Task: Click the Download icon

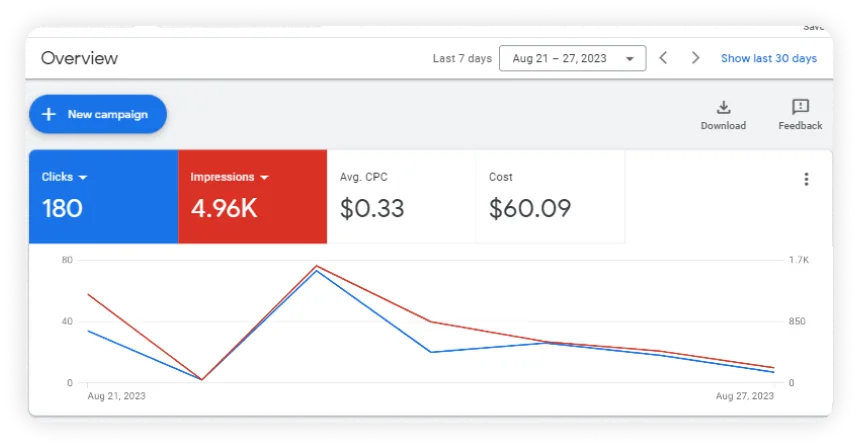Action: (x=723, y=108)
